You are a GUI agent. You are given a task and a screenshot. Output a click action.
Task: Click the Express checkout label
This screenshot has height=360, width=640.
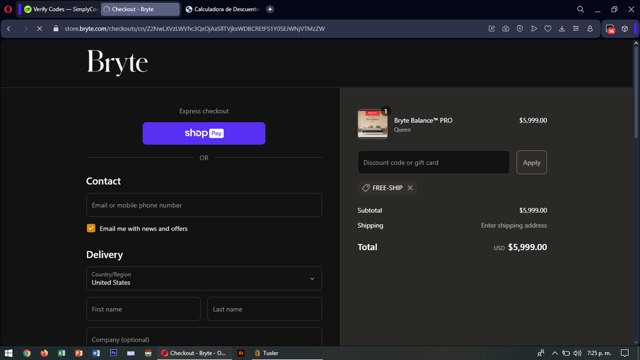(x=204, y=111)
